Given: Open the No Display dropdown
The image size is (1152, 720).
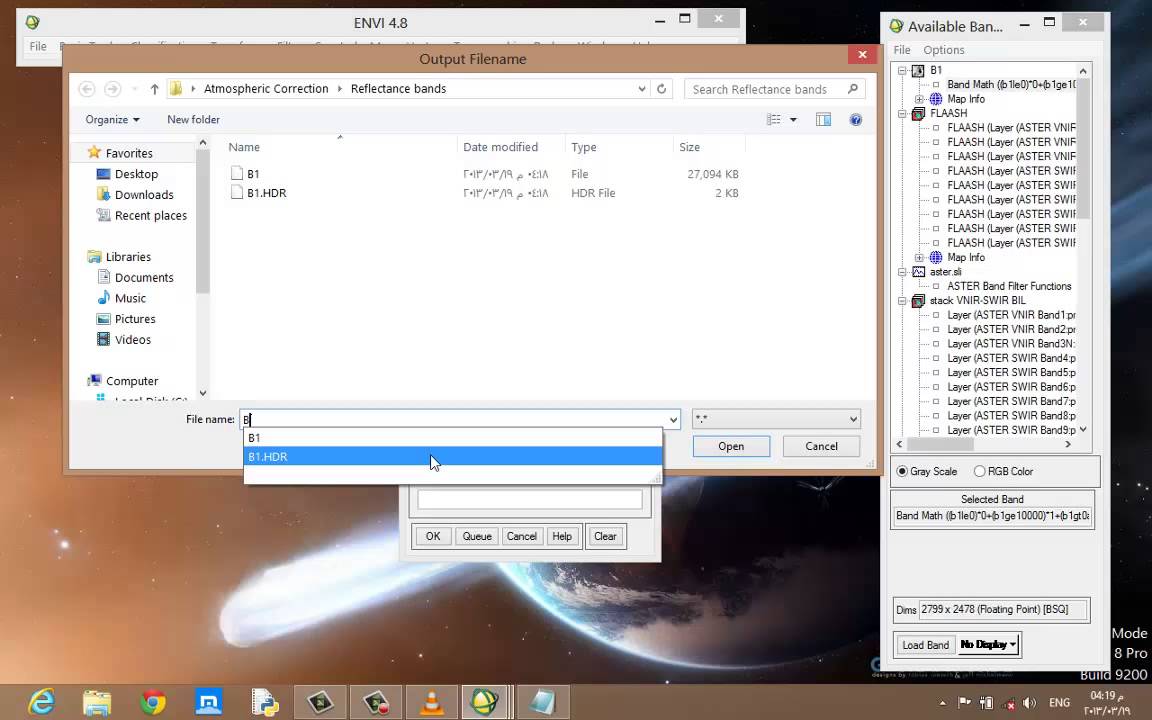Looking at the screenshot, I should tap(988, 644).
